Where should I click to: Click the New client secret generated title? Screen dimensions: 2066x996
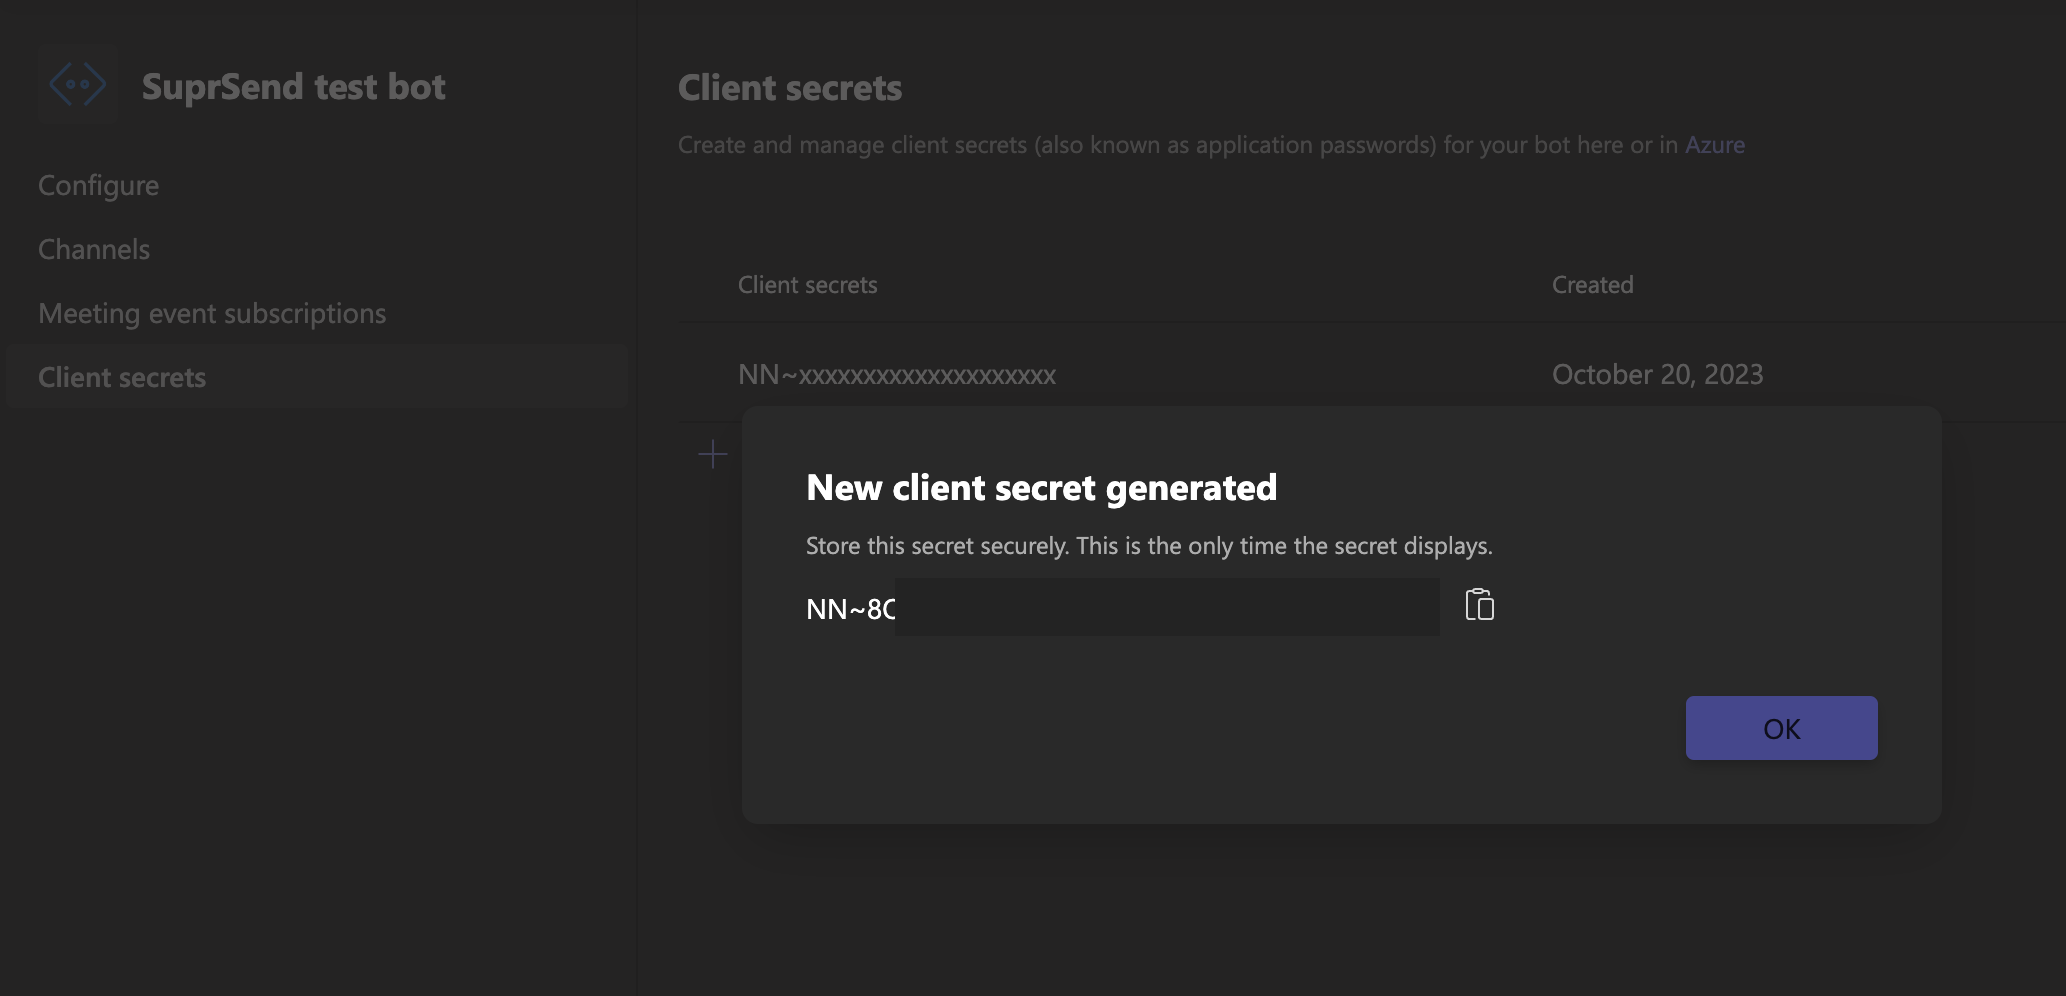pos(1041,487)
